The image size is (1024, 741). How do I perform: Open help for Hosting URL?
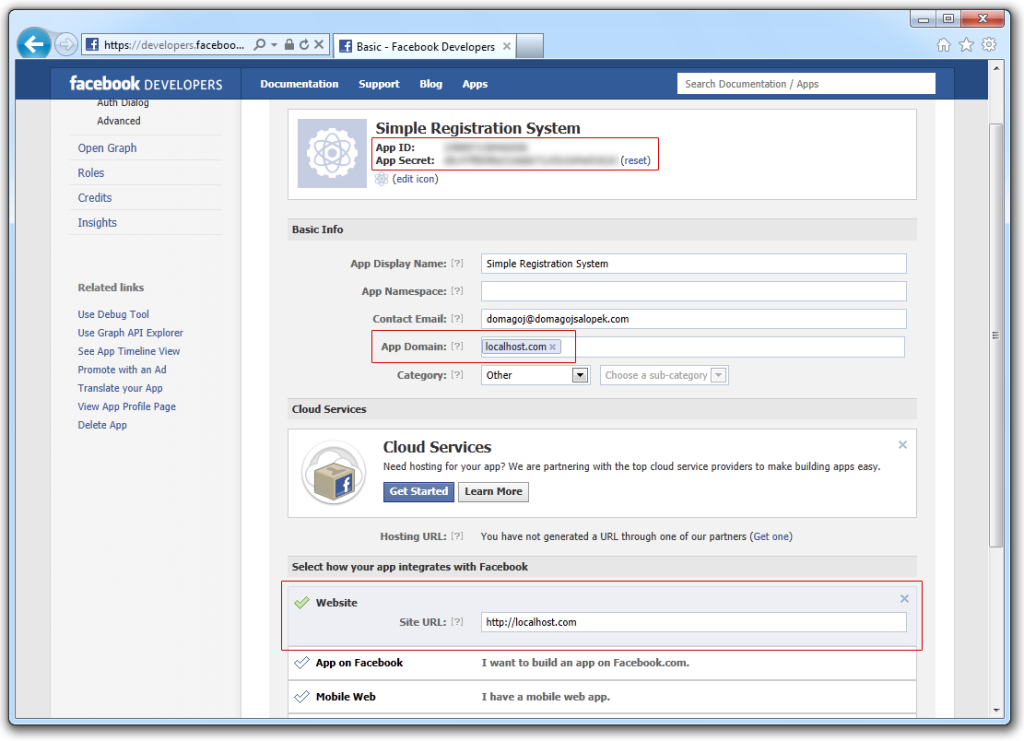click(457, 536)
